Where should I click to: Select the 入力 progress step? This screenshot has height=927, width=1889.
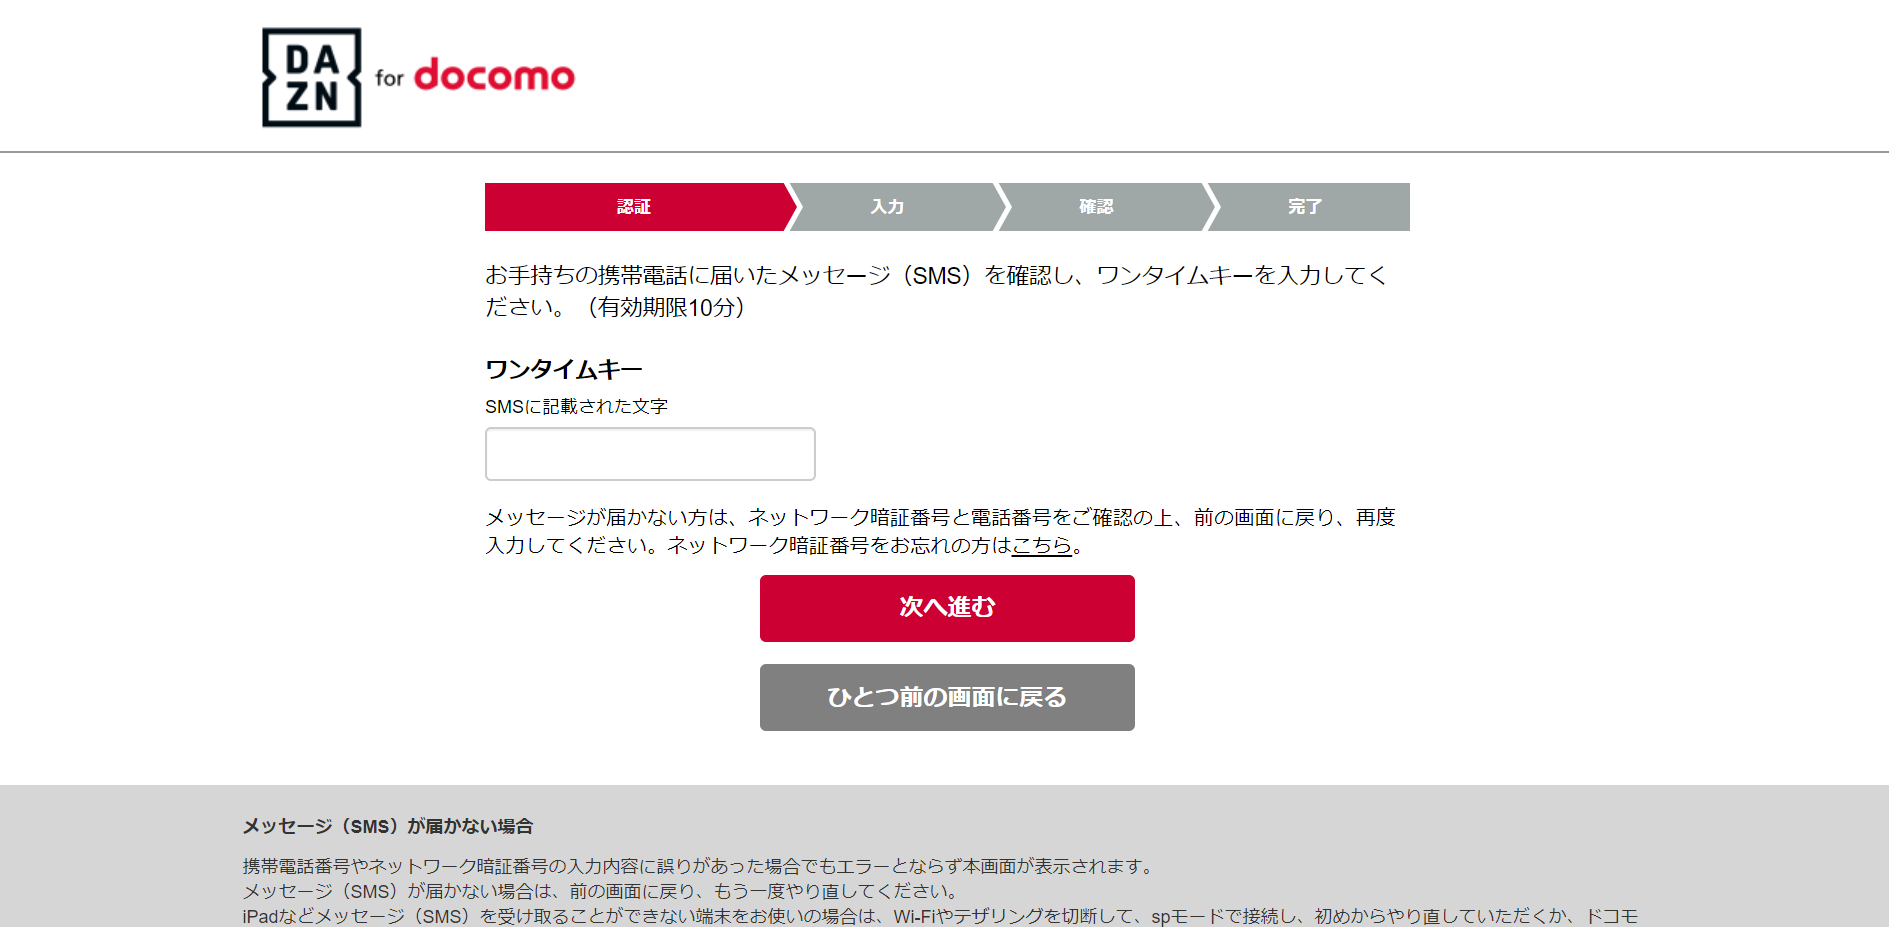pyautogui.click(x=887, y=207)
